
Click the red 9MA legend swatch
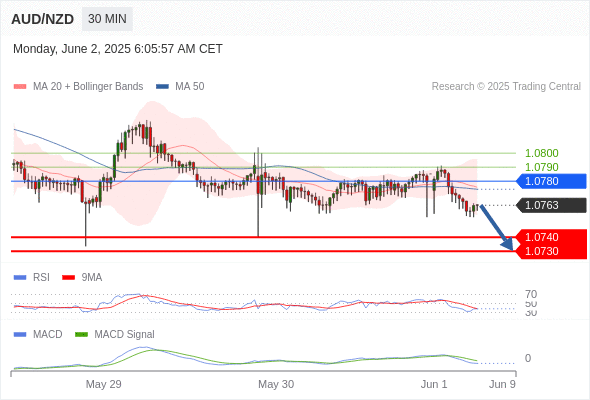click(68, 278)
